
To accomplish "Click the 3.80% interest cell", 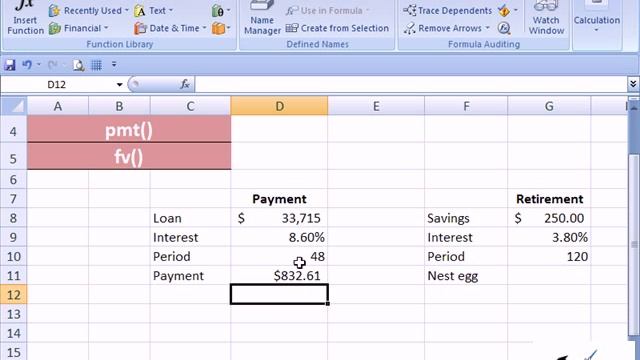I will pos(549,237).
